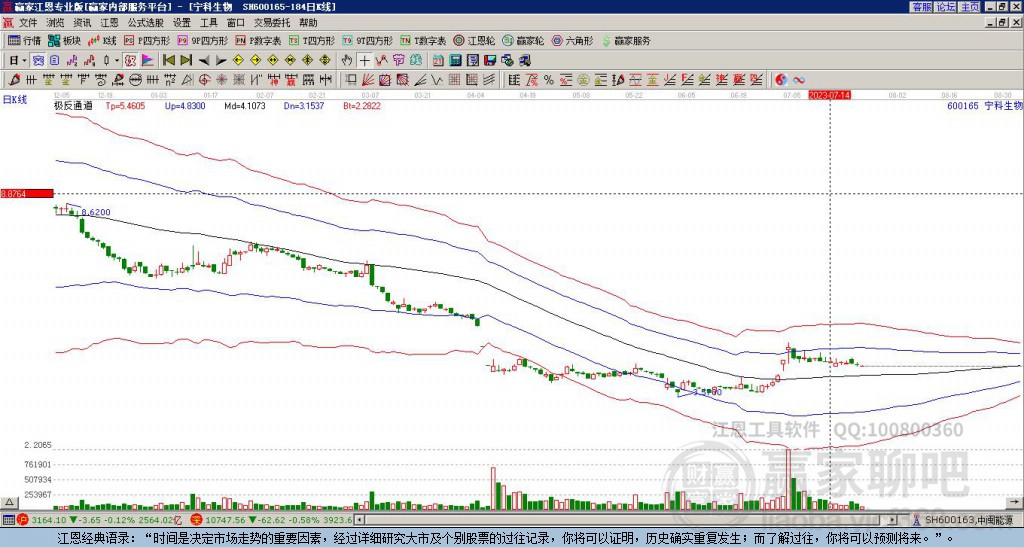Open the 设置 menu

[x=182, y=23]
